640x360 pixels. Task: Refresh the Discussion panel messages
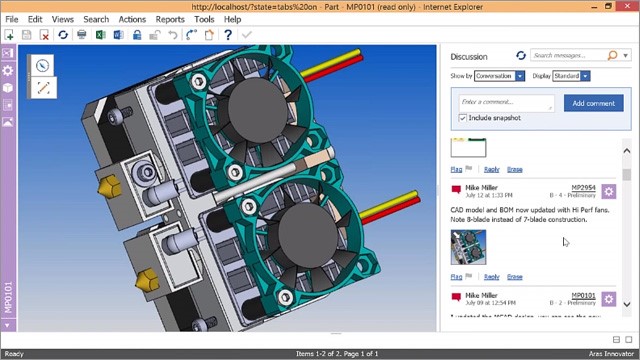521,55
